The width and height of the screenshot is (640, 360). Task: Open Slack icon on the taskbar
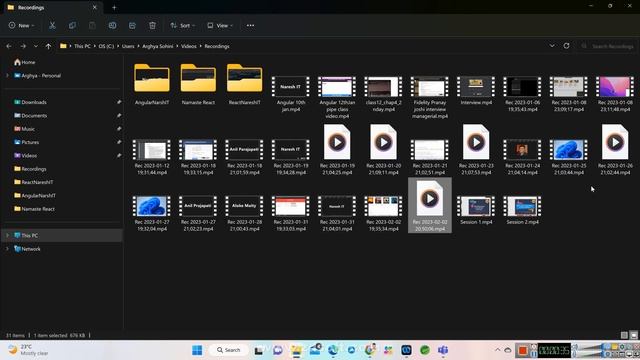[388, 350]
